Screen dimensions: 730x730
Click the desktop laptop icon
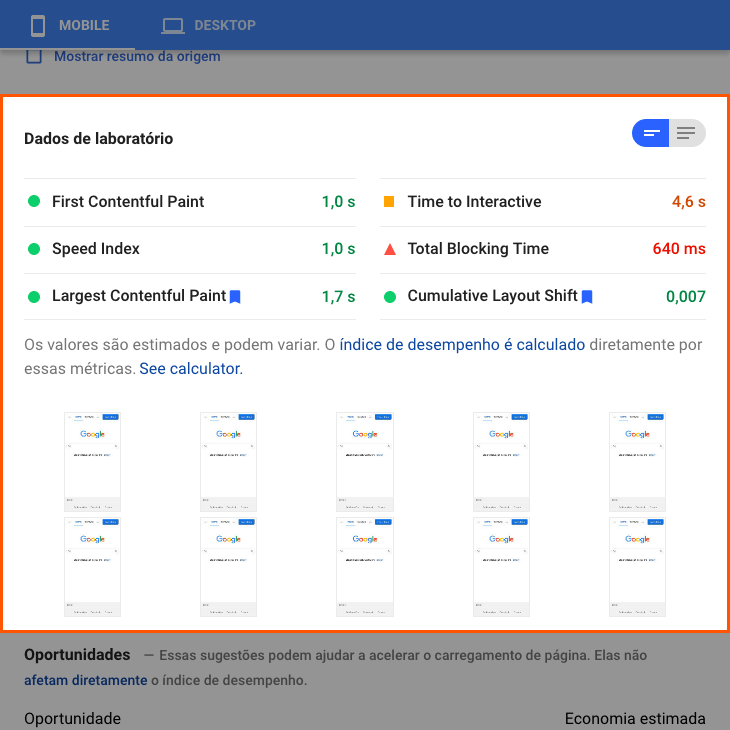(x=173, y=26)
